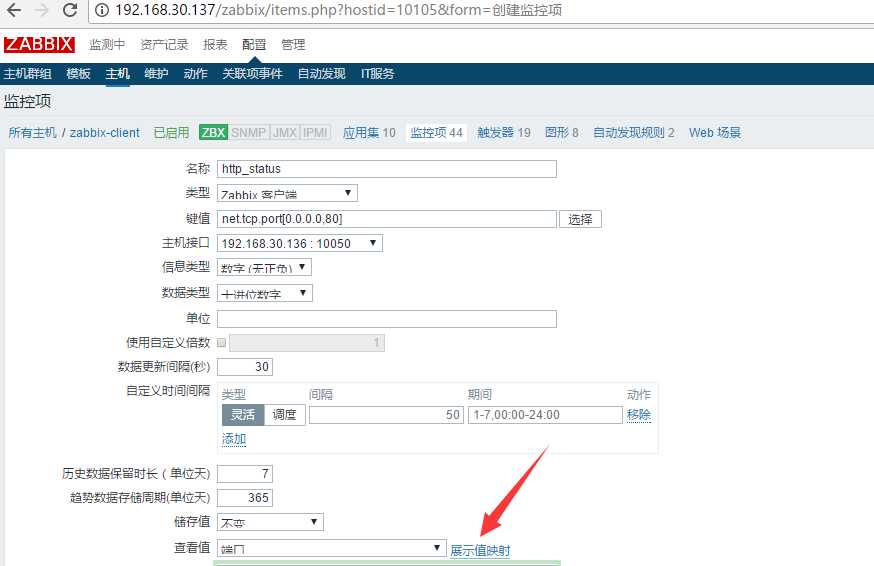Open 触发器 19 tab
The width and height of the screenshot is (874, 566).
pyautogui.click(x=504, y=132)
